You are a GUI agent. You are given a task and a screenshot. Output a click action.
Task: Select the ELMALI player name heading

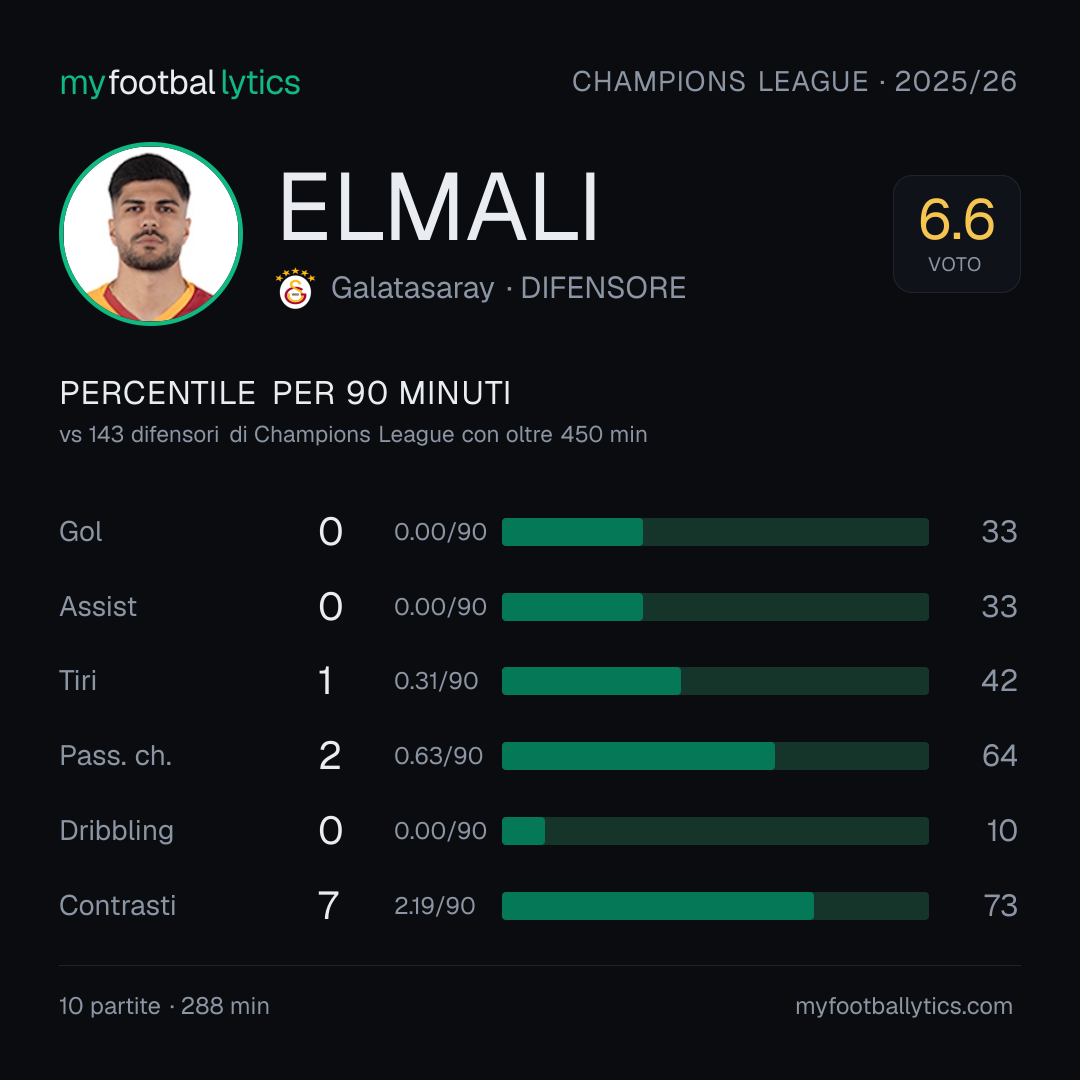[439, 207]
